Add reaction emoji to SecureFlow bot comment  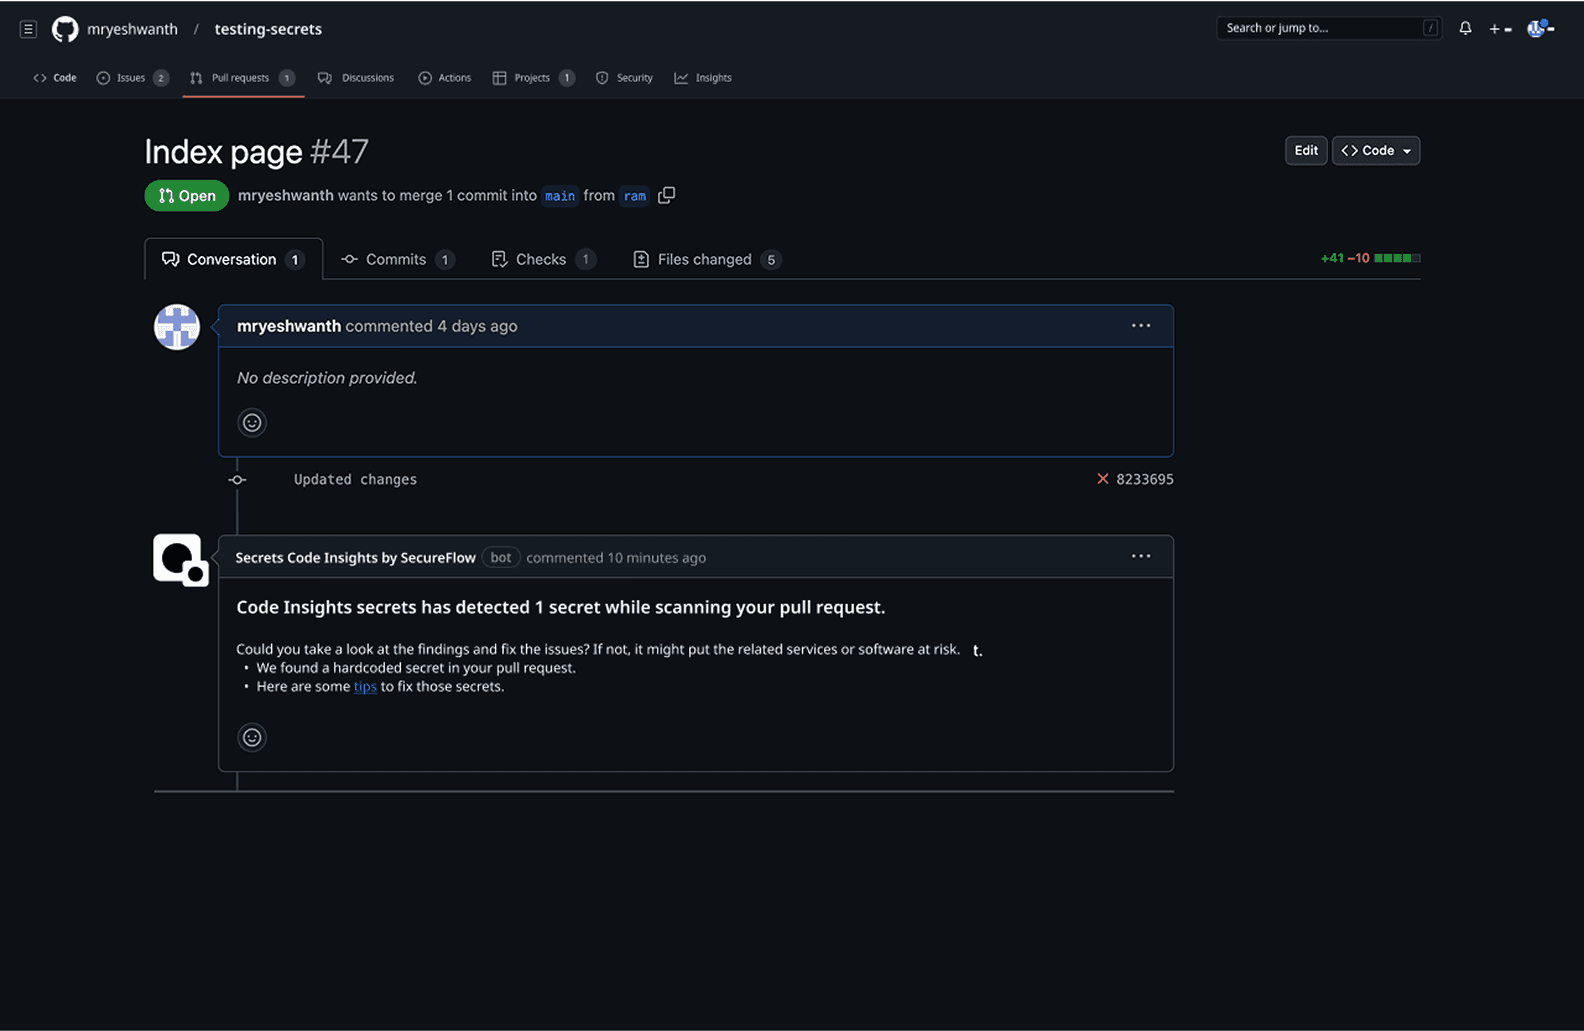click(252, 738)
